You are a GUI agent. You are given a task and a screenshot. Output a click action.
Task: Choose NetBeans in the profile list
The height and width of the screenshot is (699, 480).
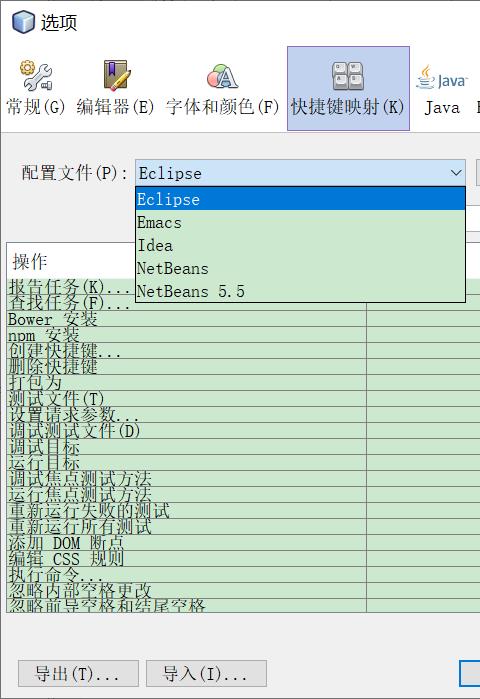tap(300, 268)
